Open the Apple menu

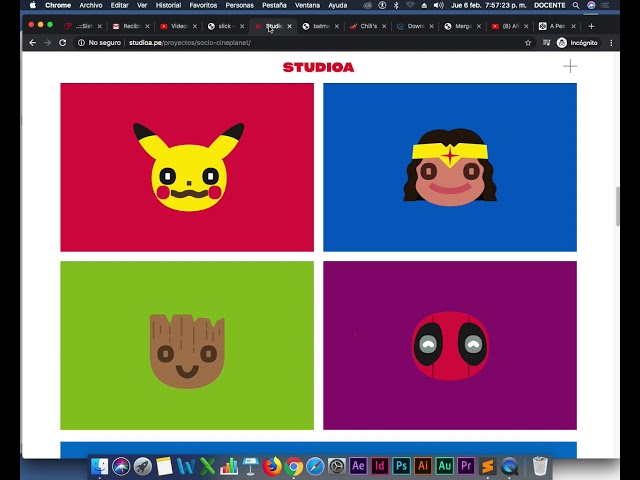pos(33,5)
